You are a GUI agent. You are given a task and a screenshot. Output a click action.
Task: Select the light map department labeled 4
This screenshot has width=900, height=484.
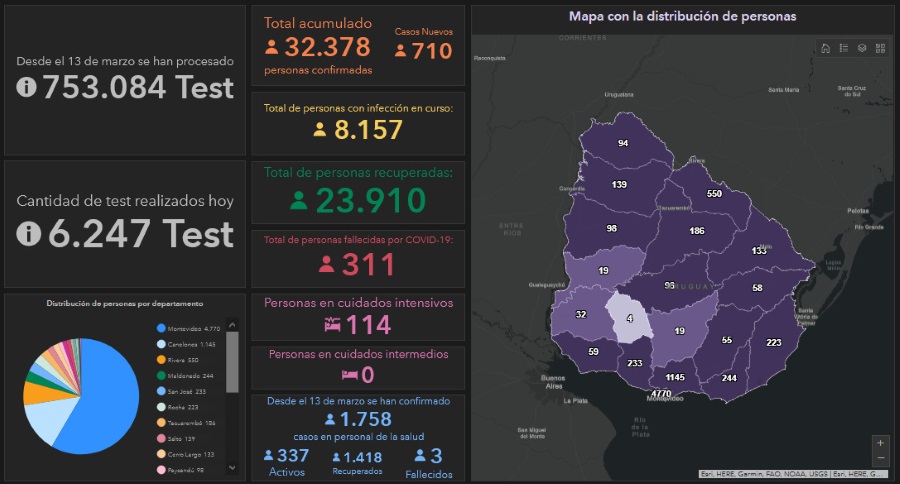pos(629,319)
